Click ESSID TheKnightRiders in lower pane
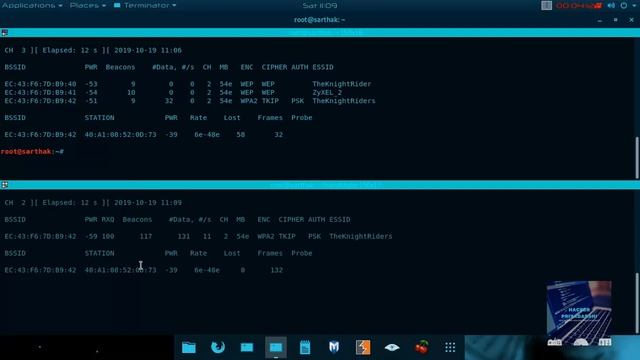 [360, 236]
